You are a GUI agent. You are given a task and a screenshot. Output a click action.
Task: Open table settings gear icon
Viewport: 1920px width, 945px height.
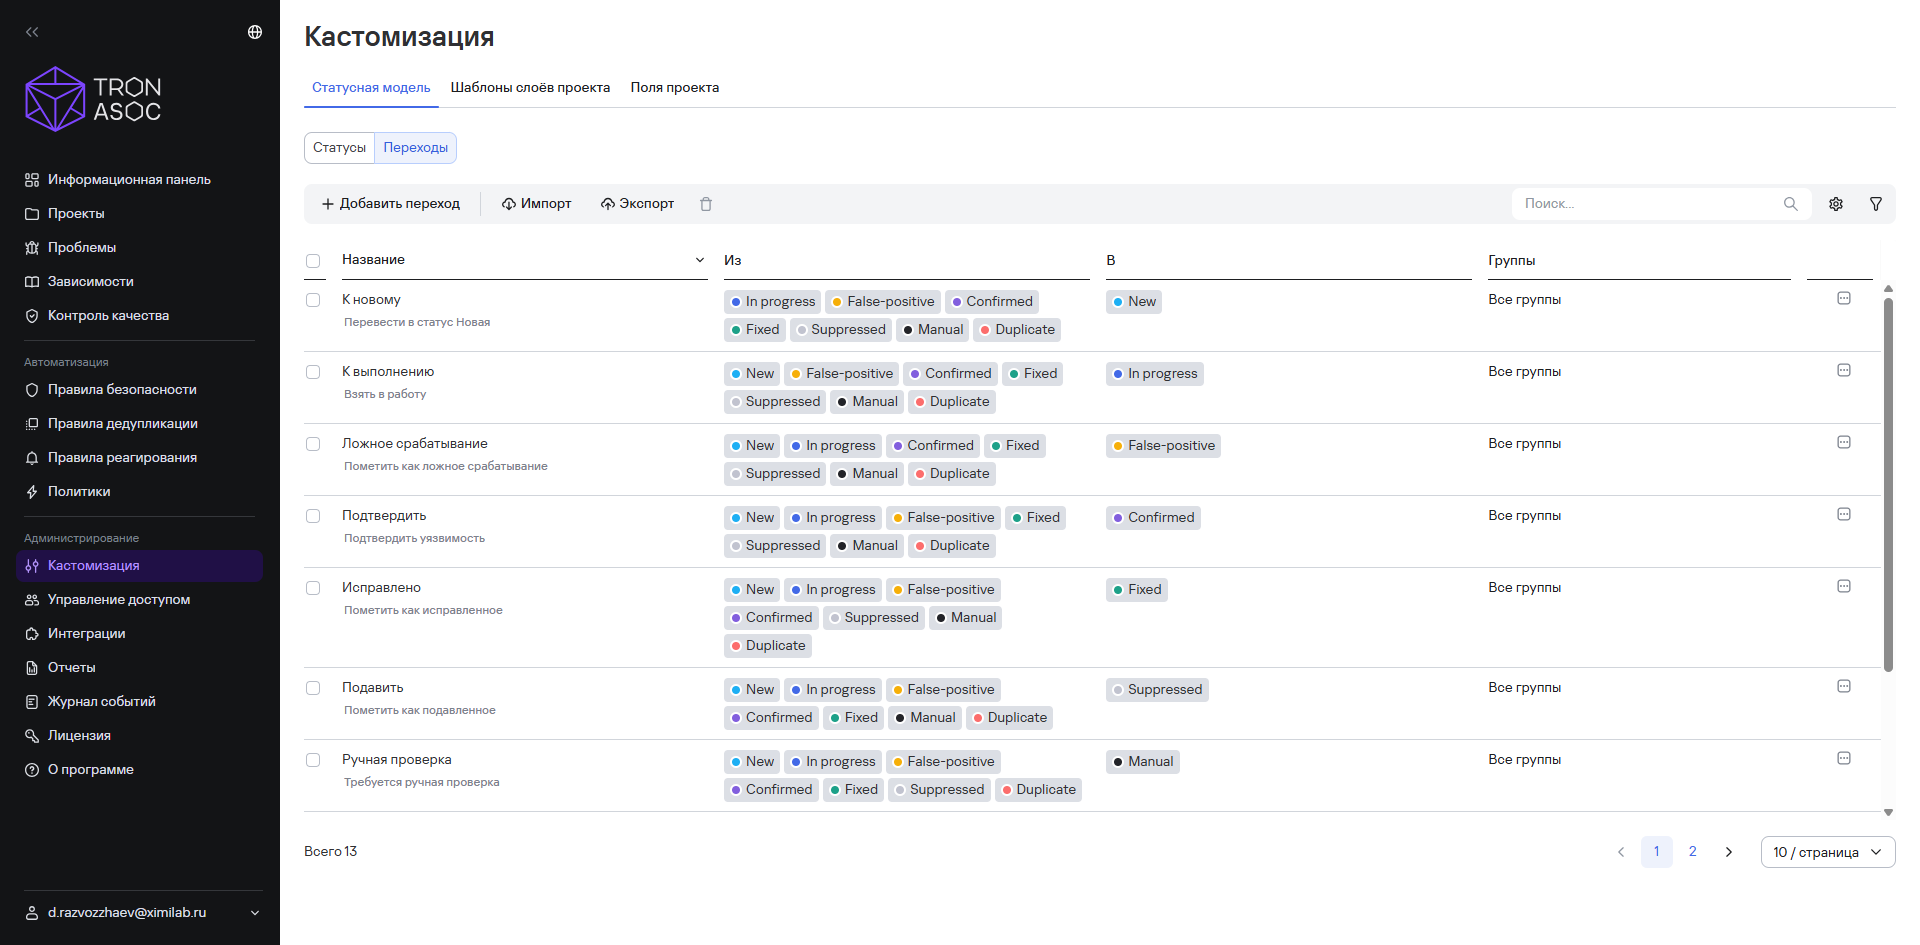click(x=1836, y=204)
